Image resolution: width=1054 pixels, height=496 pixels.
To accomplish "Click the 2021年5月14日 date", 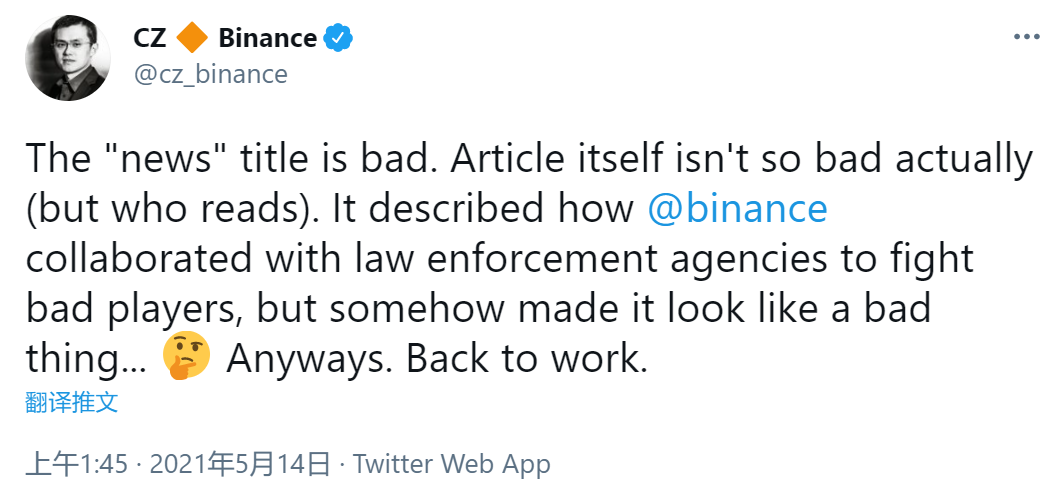I will point(239,464).
